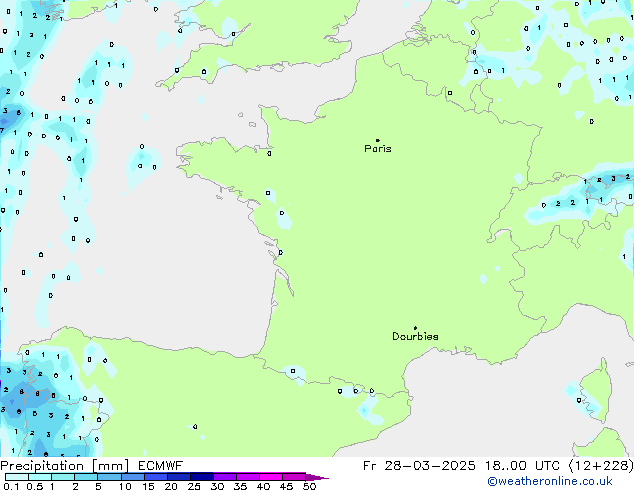Viewport: 634px width, 490px height.
Task: Click the legend value label '25'
Action: pos(194,486)
